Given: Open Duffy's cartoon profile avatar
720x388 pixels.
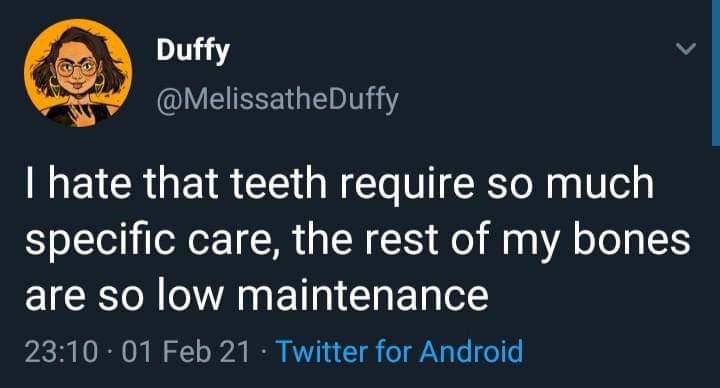Looking at the screenshot, I should pos(79,73).
